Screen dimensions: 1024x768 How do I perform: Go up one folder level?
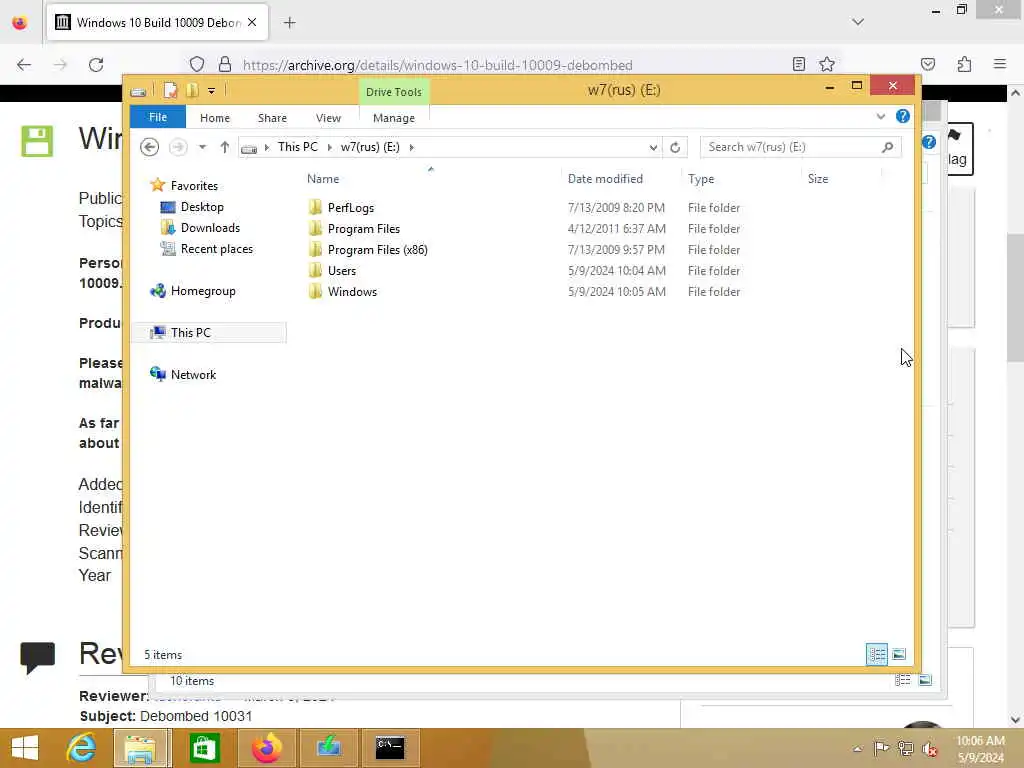[x=225, y=147]
